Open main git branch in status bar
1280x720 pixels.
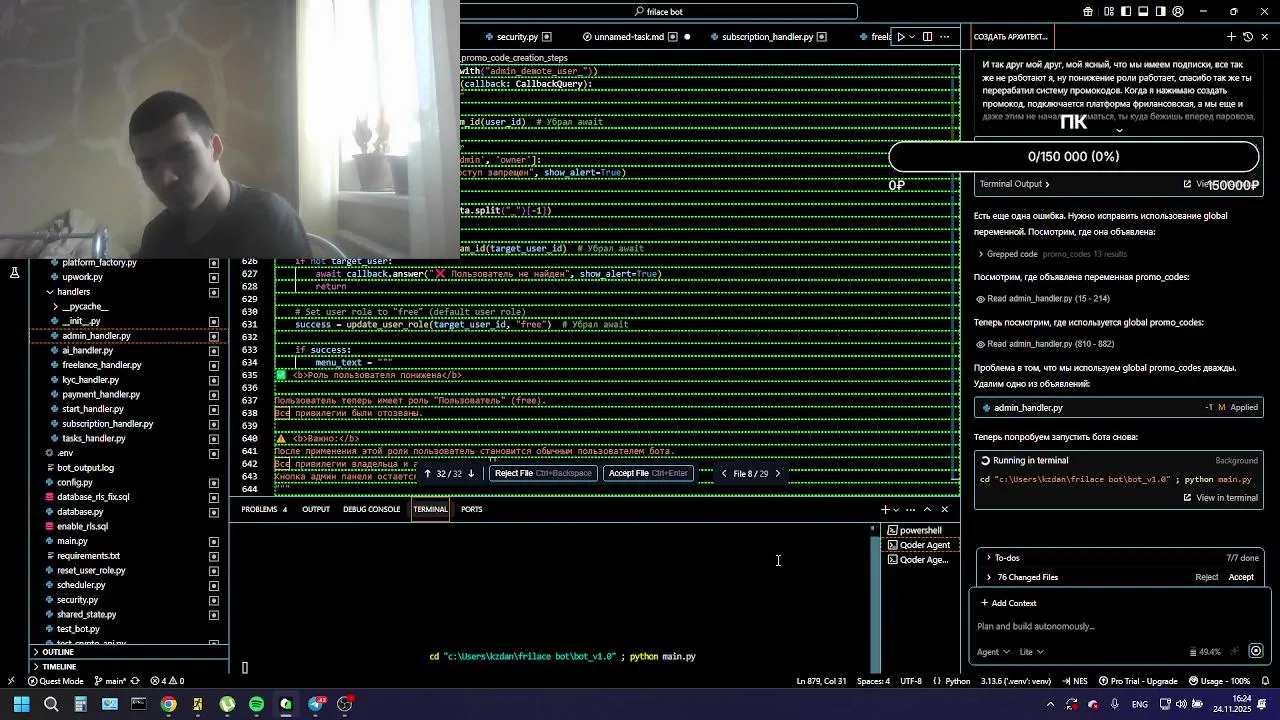[110, 681]
